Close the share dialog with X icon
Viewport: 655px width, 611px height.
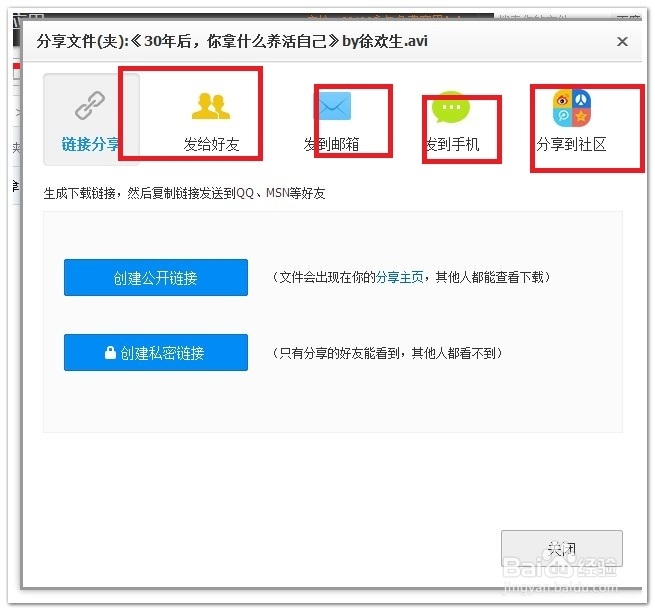click(622, 41)
